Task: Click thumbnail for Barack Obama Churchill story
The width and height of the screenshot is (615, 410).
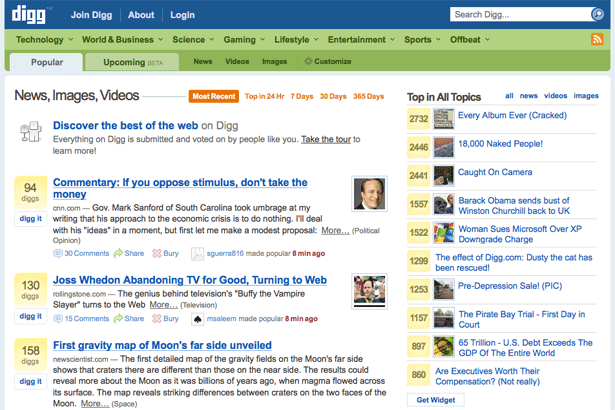Action: (x=444, y=204)
